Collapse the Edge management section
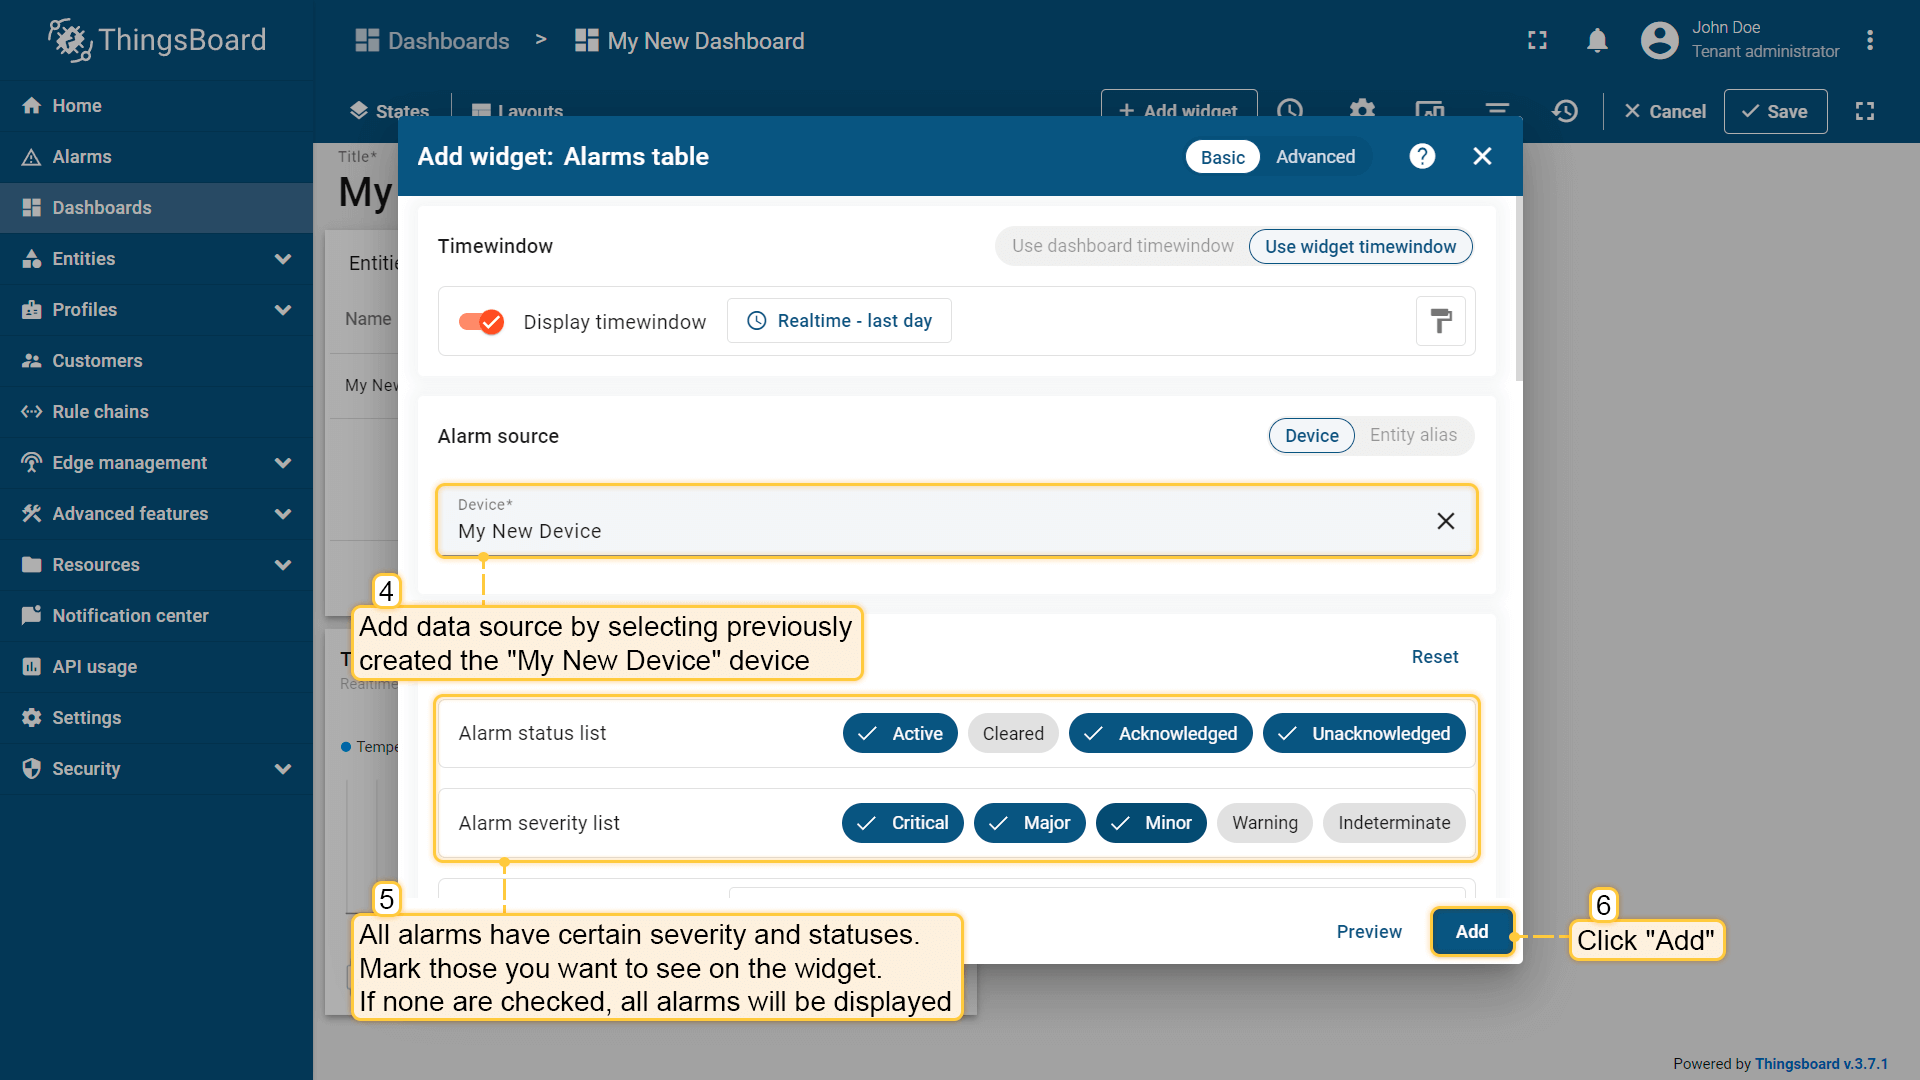1920x1080 pixels. [x=283, y=462]
